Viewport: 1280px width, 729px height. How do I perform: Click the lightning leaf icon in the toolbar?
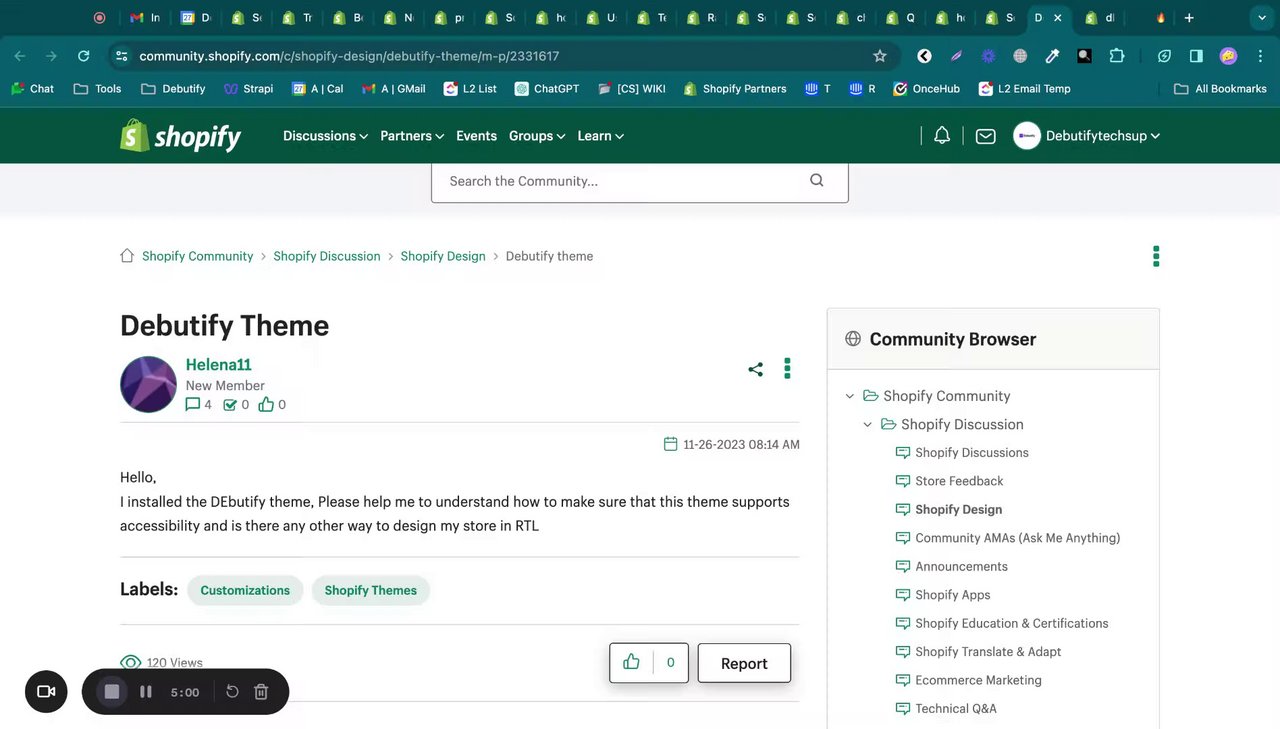(1164, 56)
